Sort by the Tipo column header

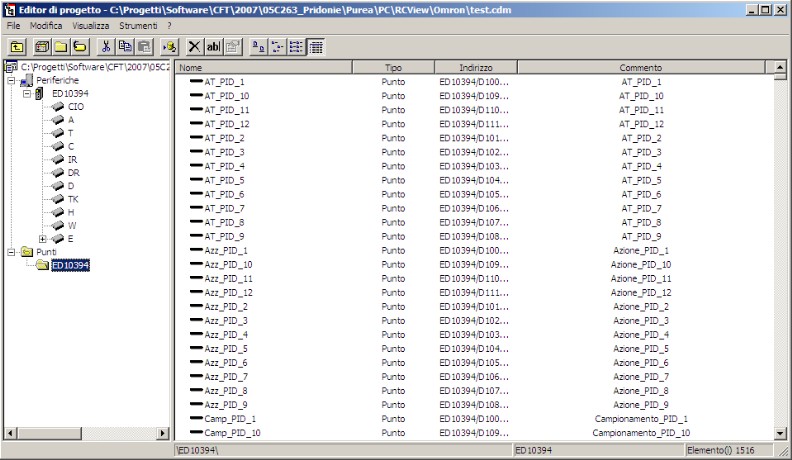[393, 67]
